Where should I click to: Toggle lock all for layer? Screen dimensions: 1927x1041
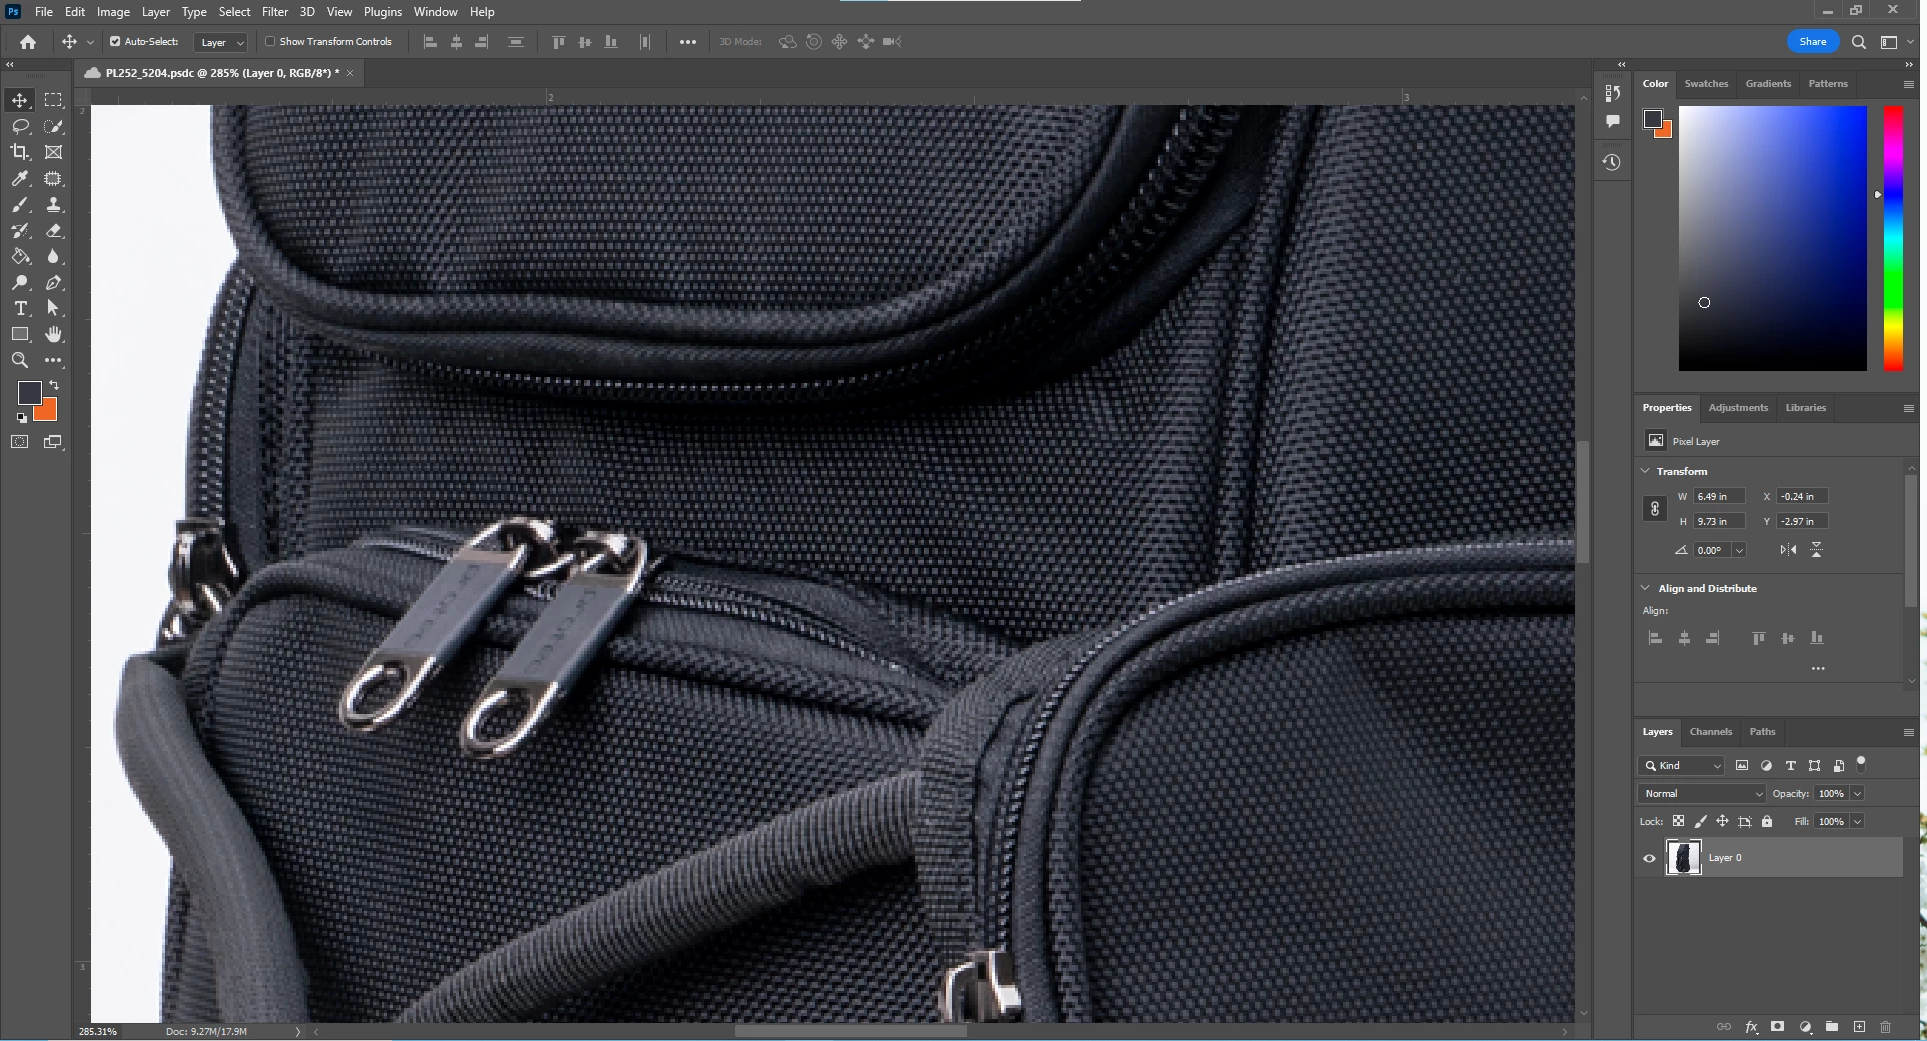[1767, 821]
